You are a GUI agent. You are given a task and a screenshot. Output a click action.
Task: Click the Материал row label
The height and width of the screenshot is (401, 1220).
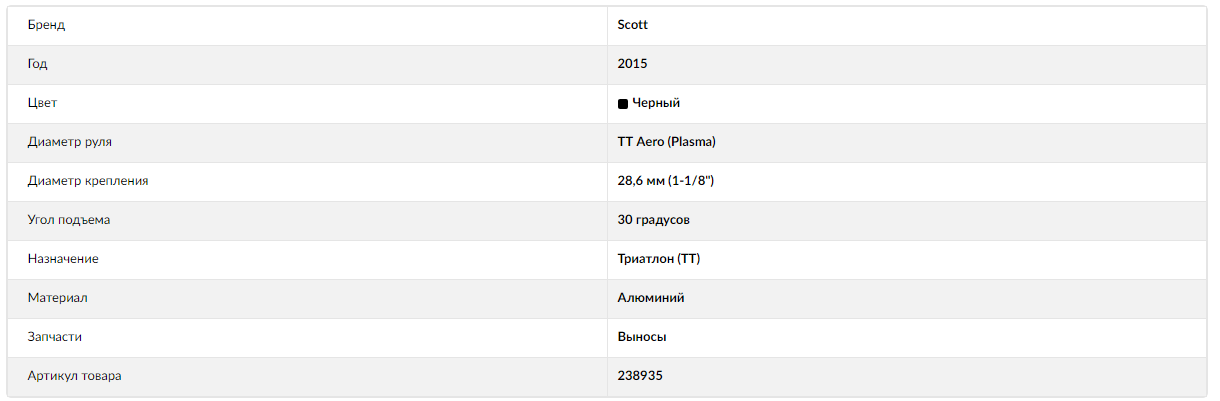[x=58, y=298]
